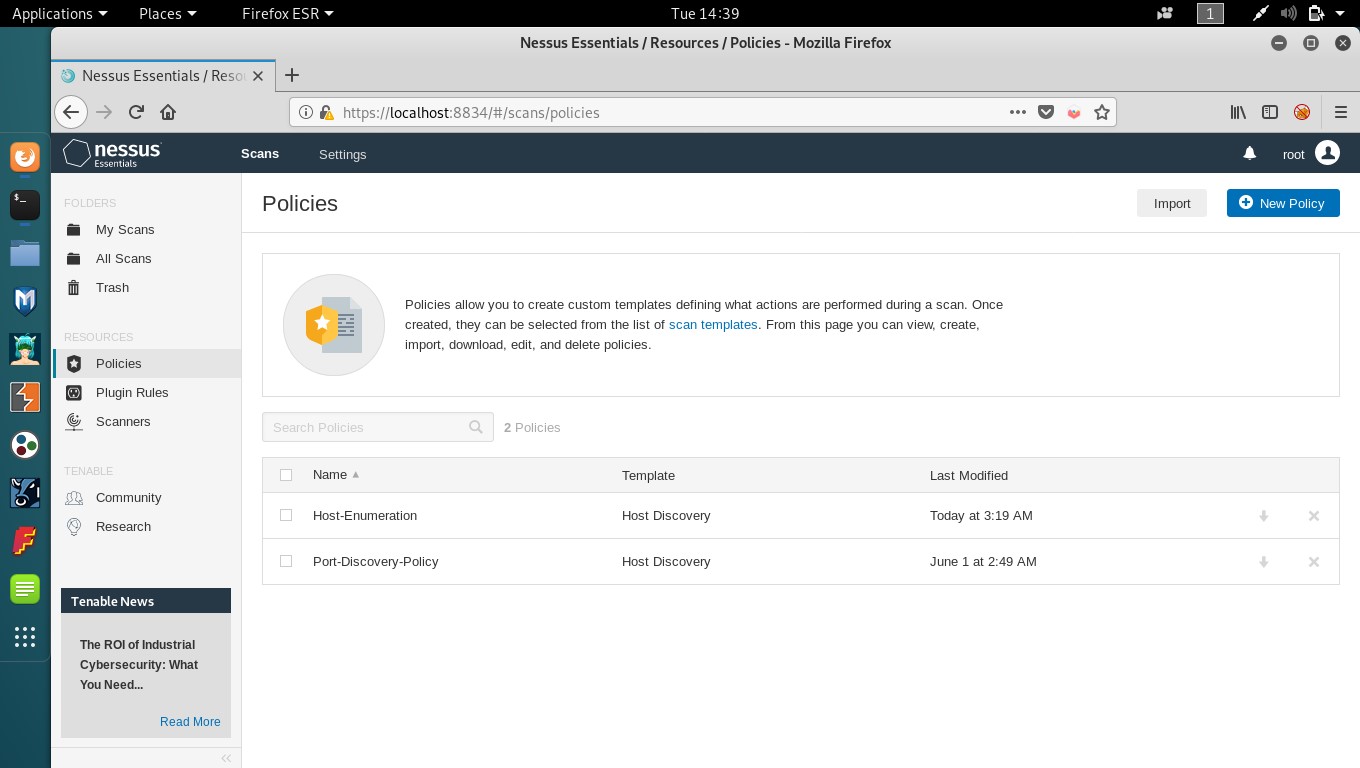Image resolution: width=1360 pixels, height=768 pixels.
Task: Open the ROI of Industrial Cybersecurity news headline
Action: coord(139,664)
